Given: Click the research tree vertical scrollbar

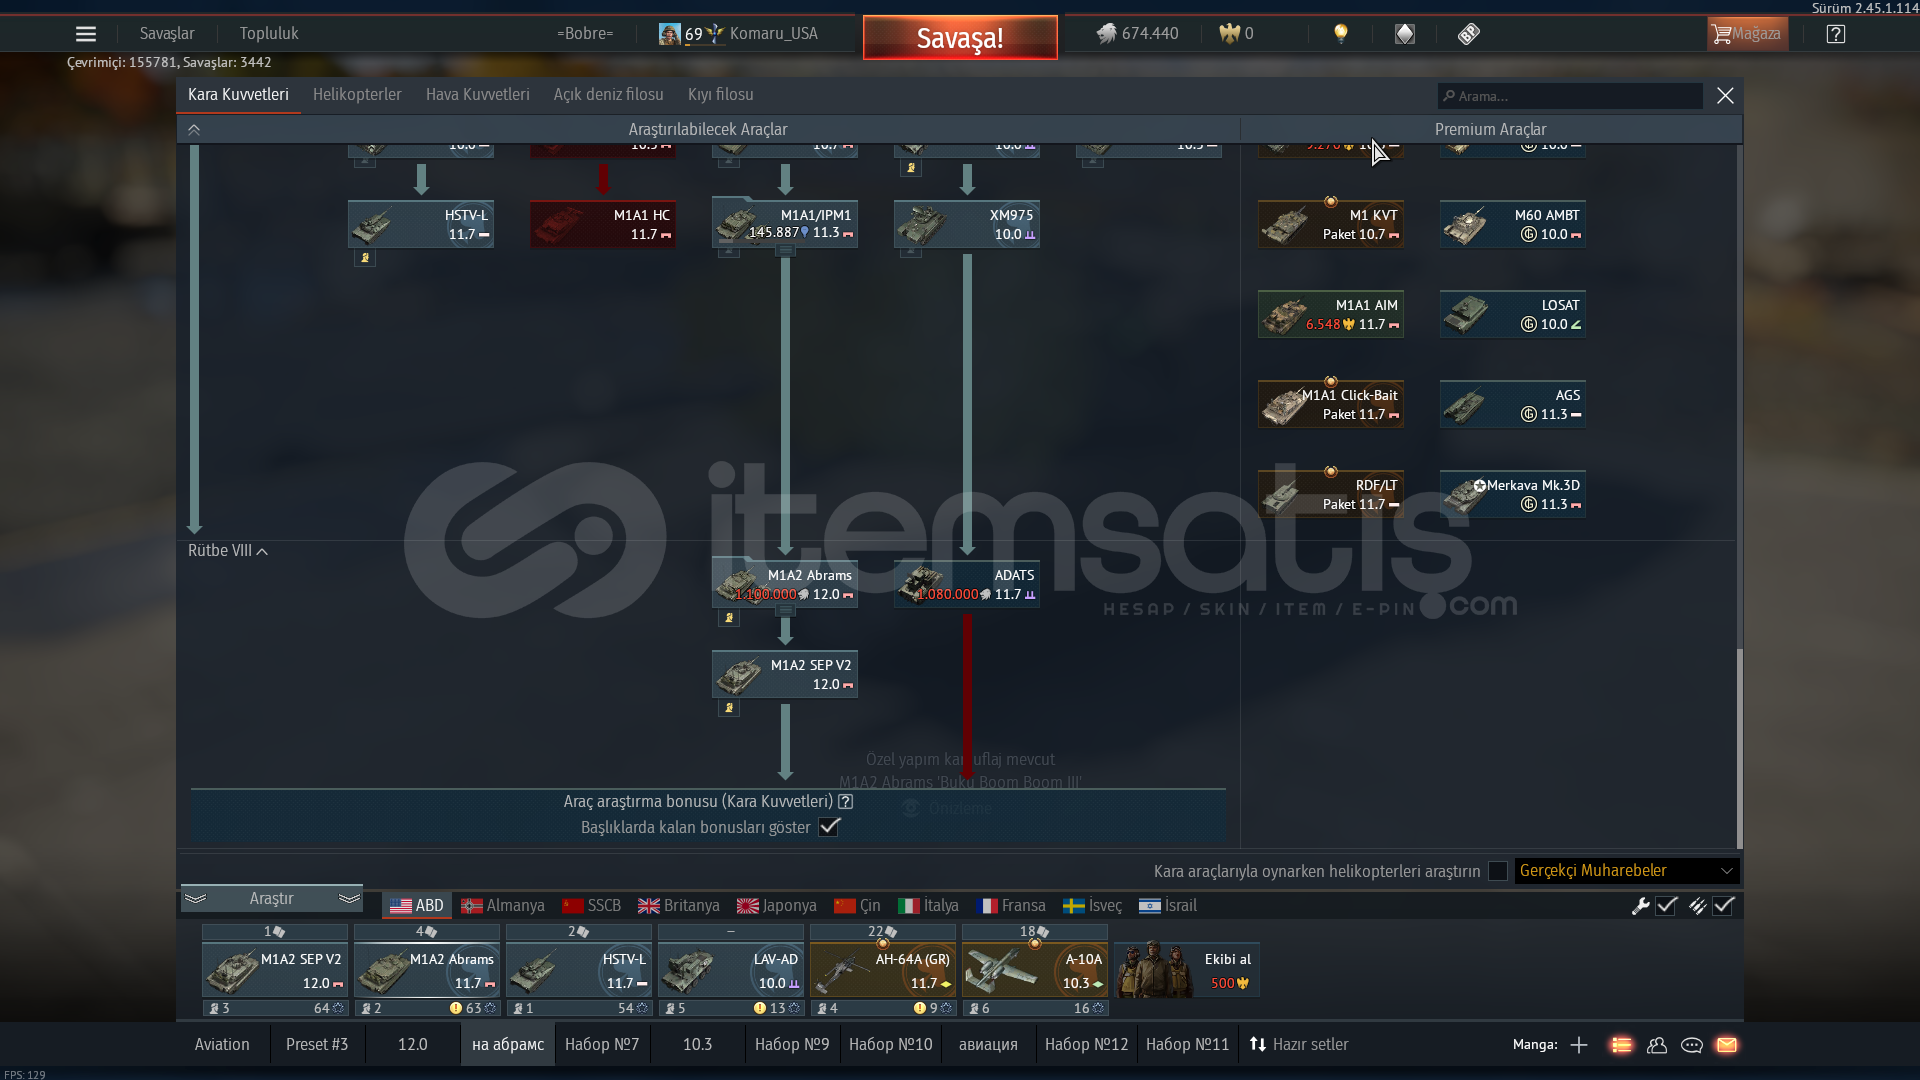Looking at the screenshot, I should coord(1740,747).
